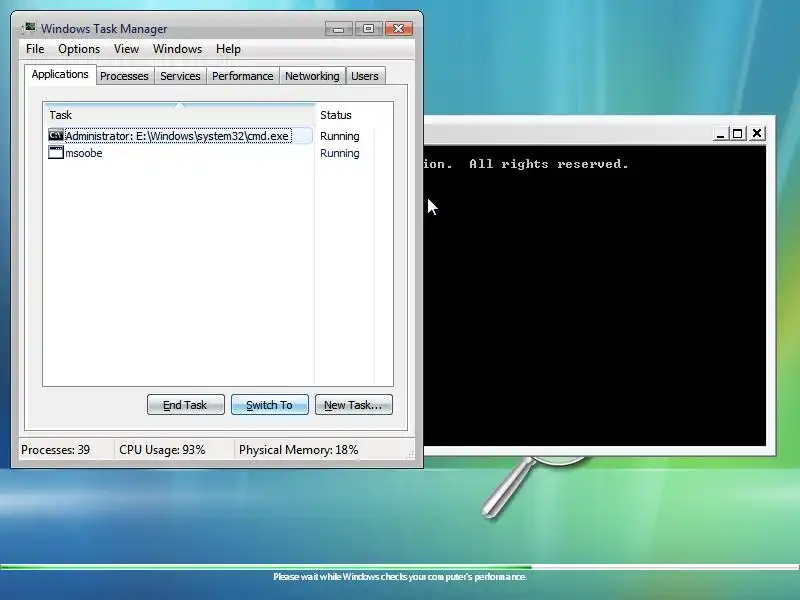Open the Help menu

click(x=228, y=49)
